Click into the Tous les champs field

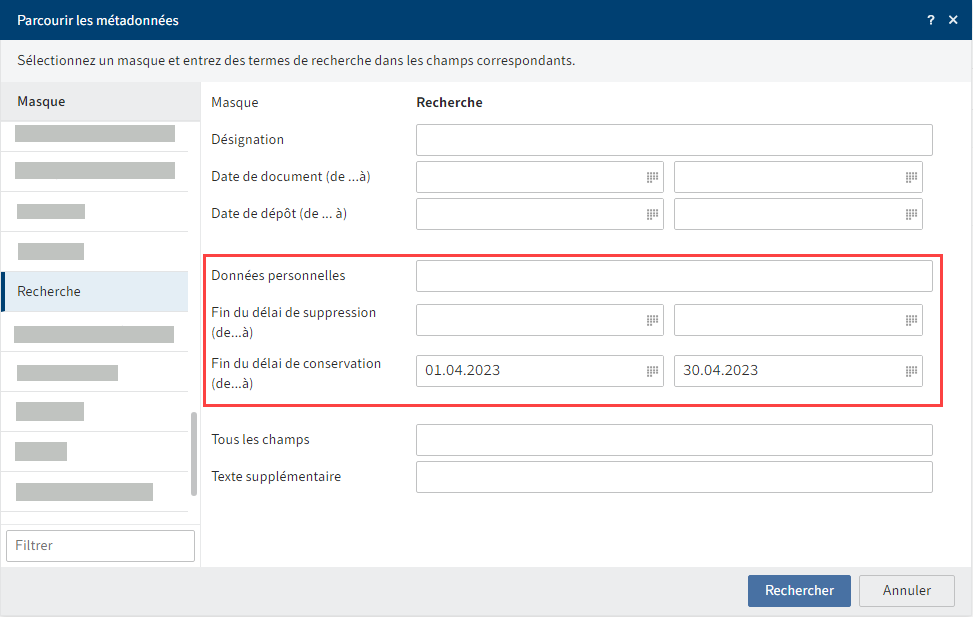[x=674, y=439]
